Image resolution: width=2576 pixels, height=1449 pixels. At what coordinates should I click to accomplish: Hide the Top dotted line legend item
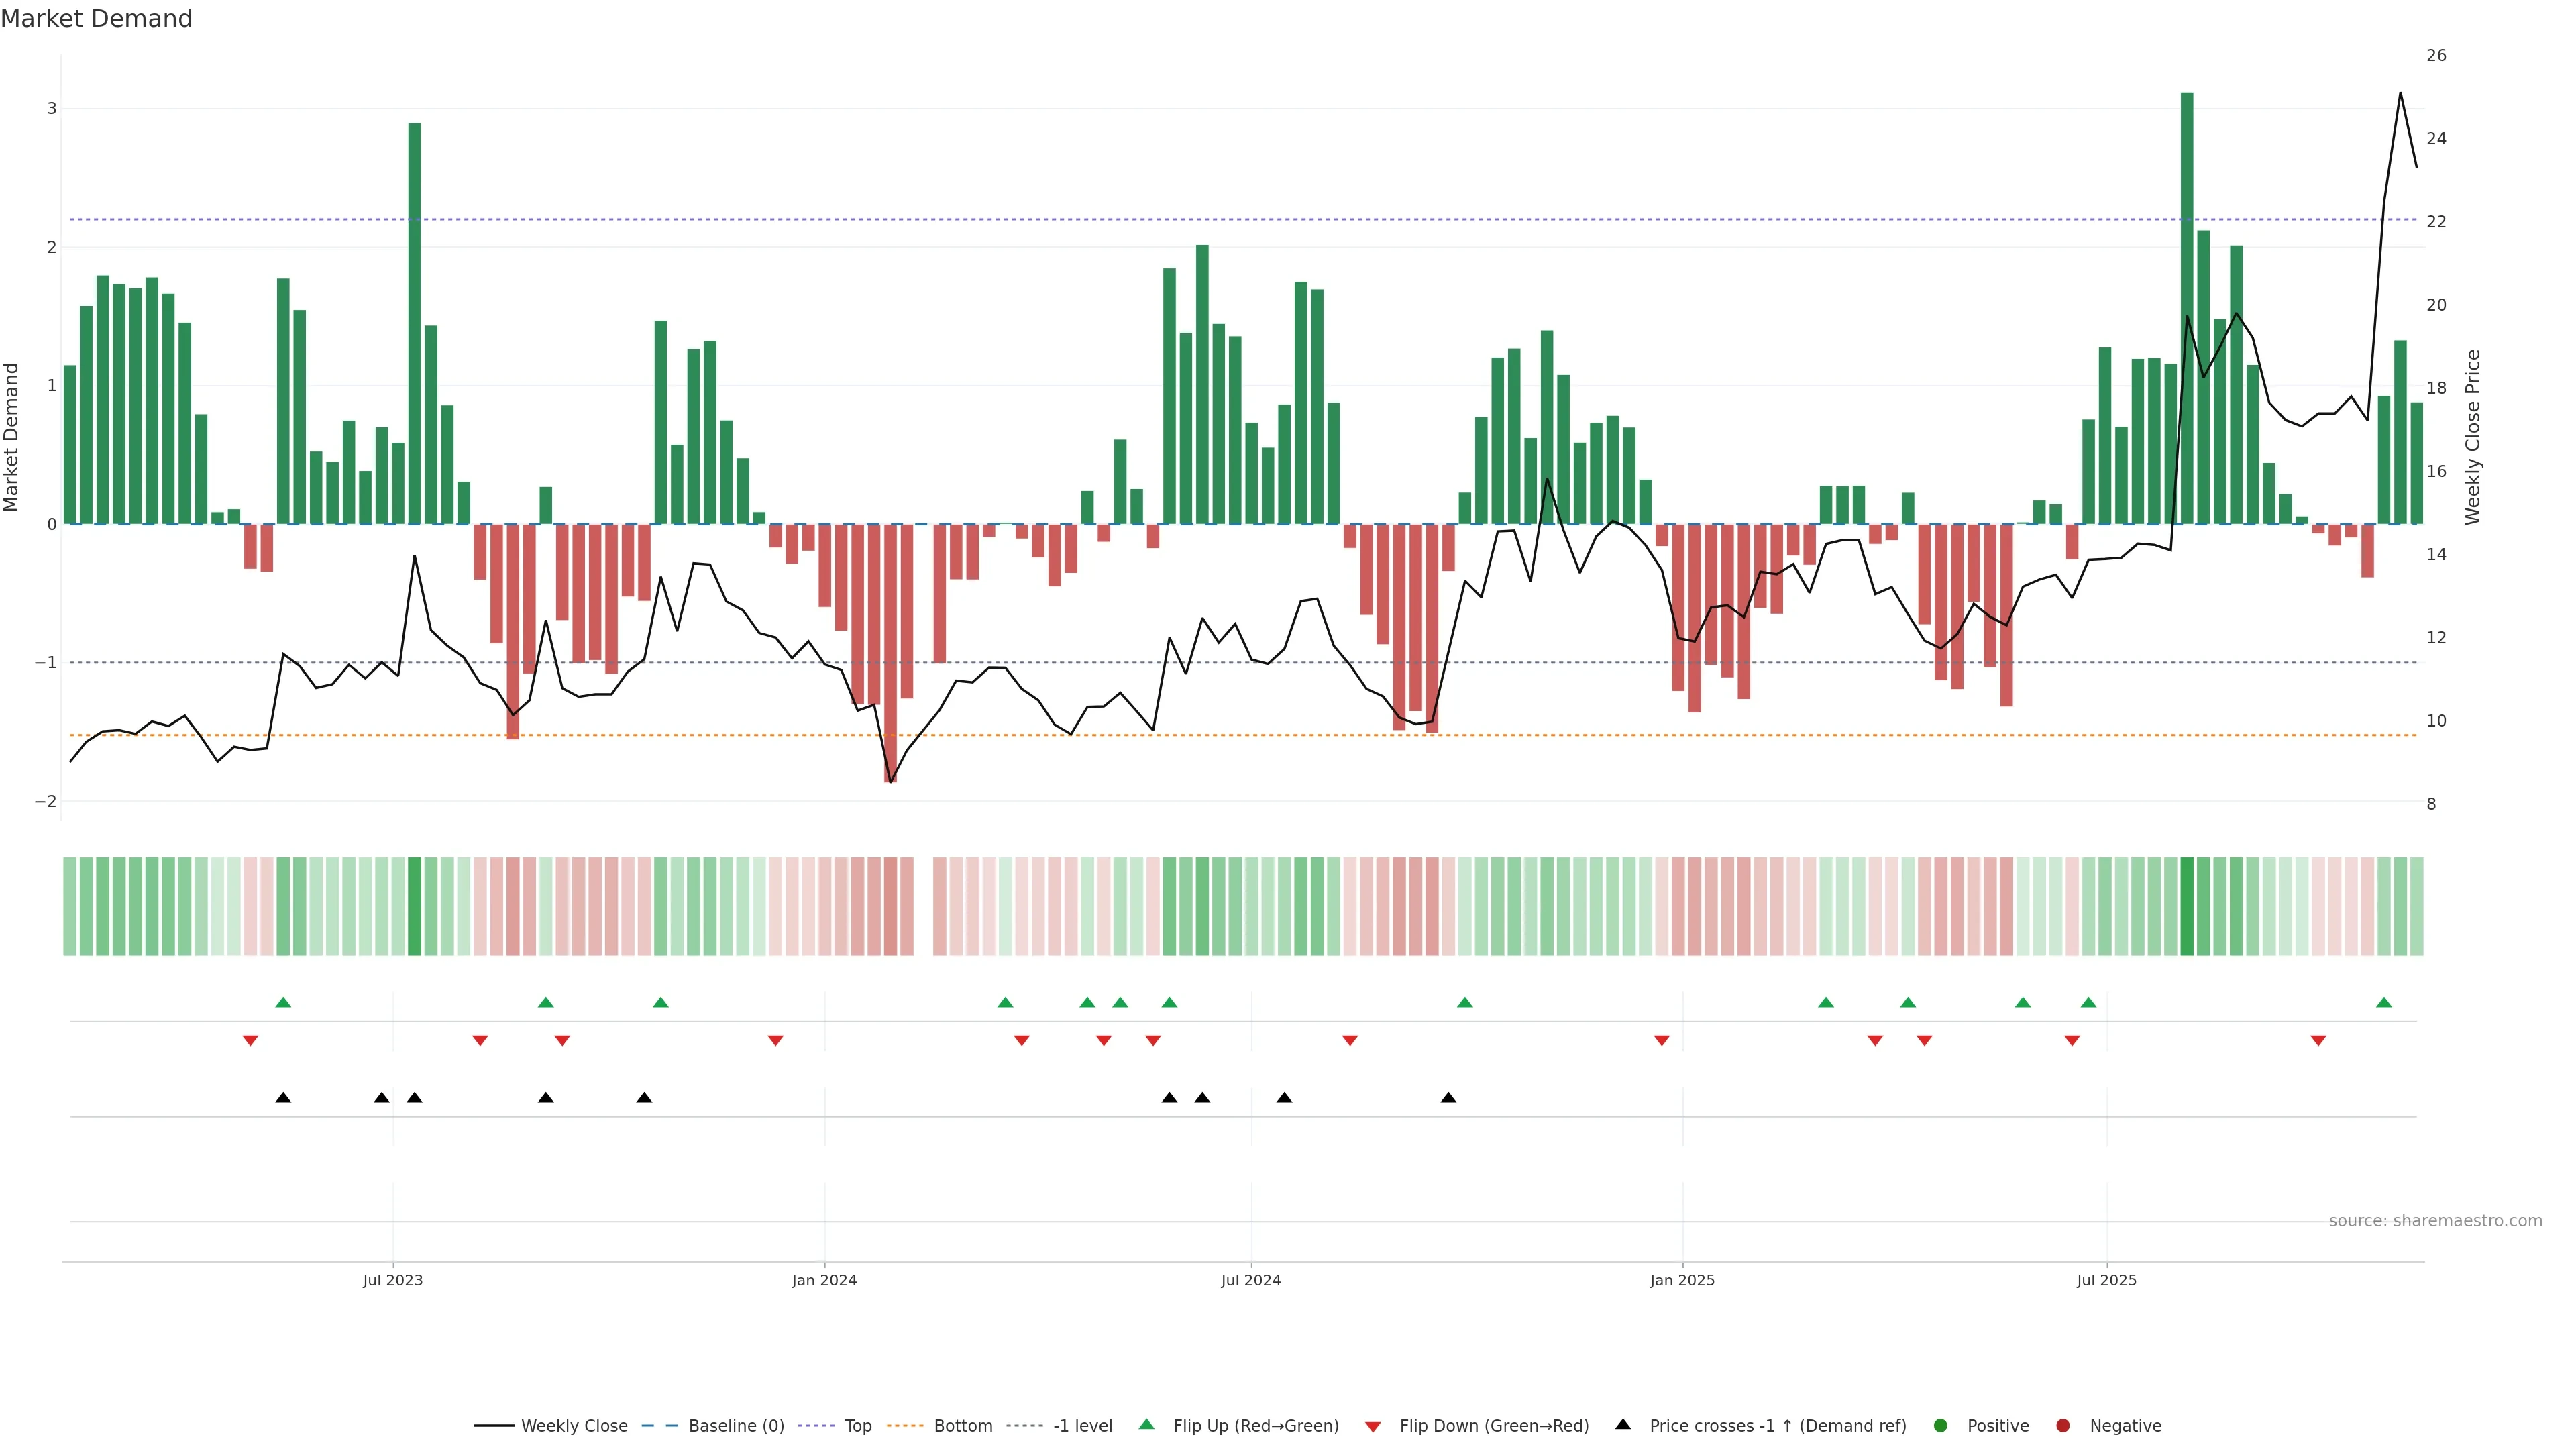pyautogui.click(x=857, y=1426)
